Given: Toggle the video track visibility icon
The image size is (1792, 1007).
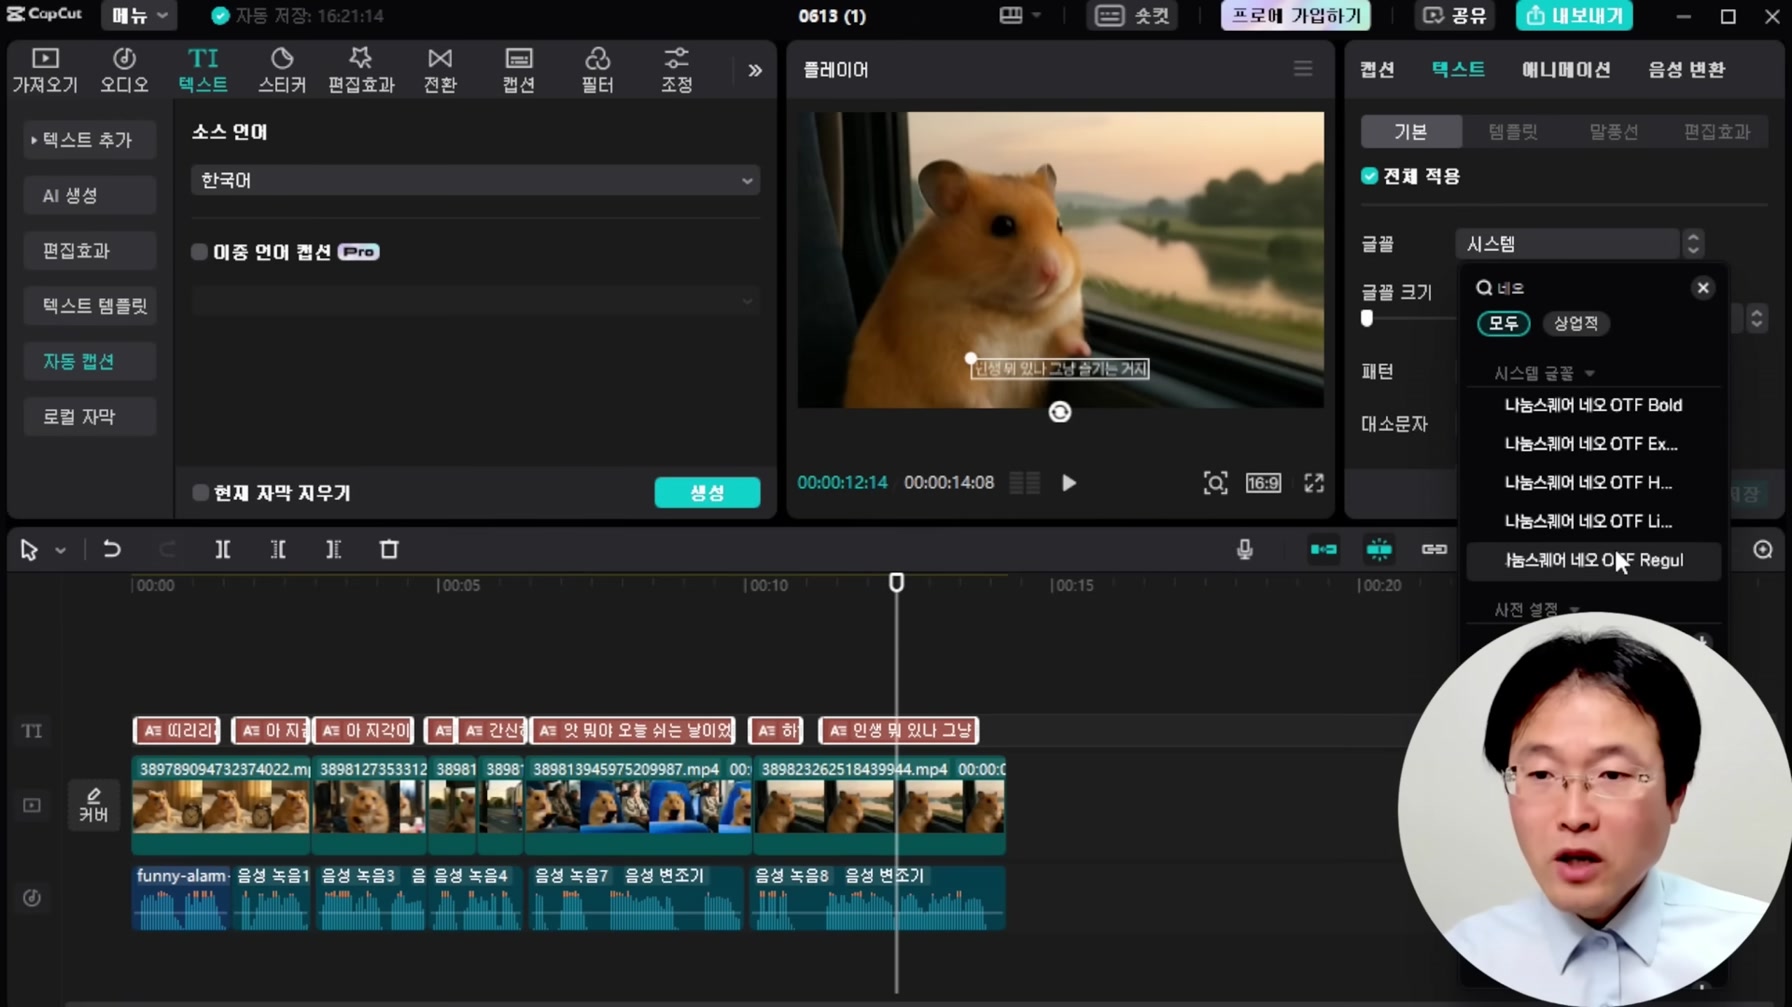Looking at the screenshot, I should 32,805.
